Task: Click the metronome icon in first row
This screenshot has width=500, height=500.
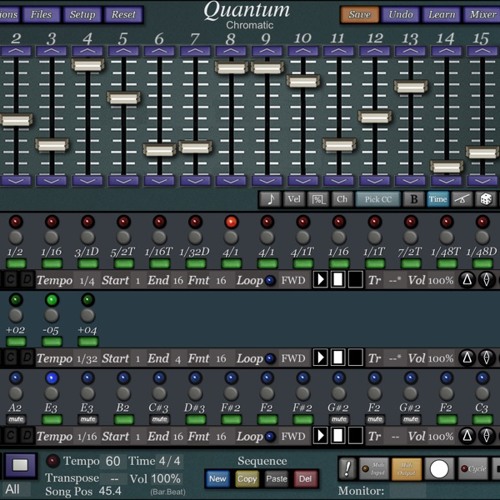Action: coord(467,280)
